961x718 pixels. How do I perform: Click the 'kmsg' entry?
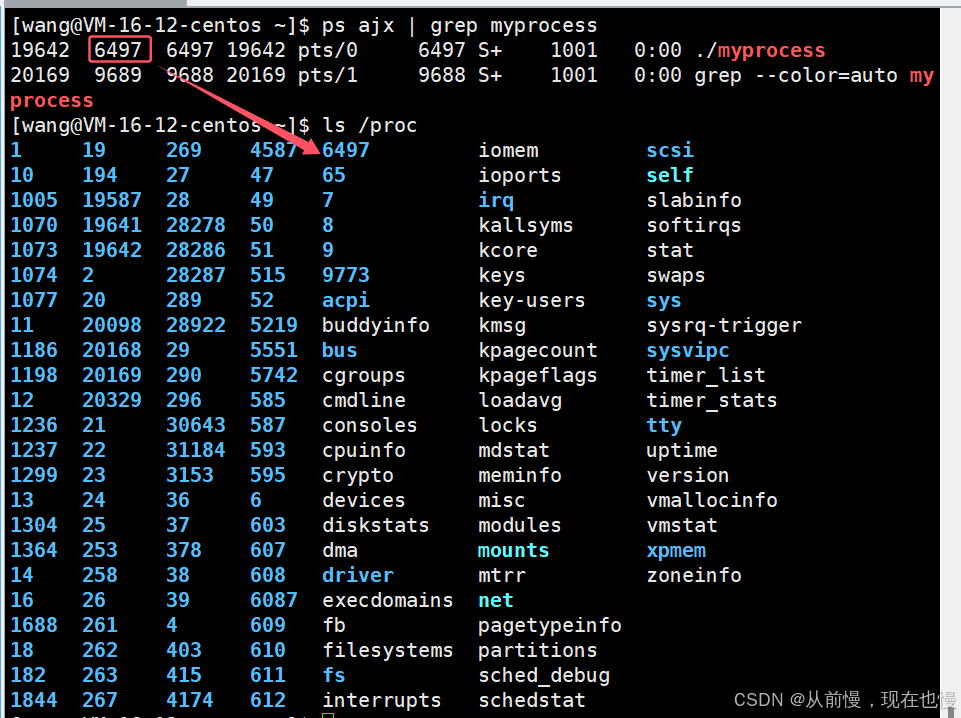[502, 325]
